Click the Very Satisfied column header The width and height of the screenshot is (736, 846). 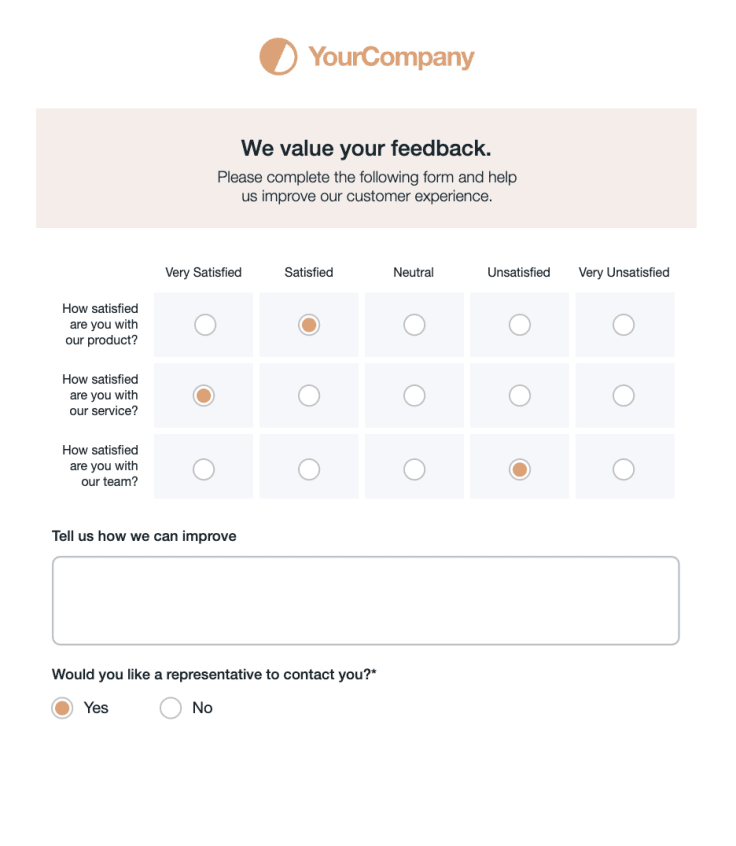[x=203, y=272]
